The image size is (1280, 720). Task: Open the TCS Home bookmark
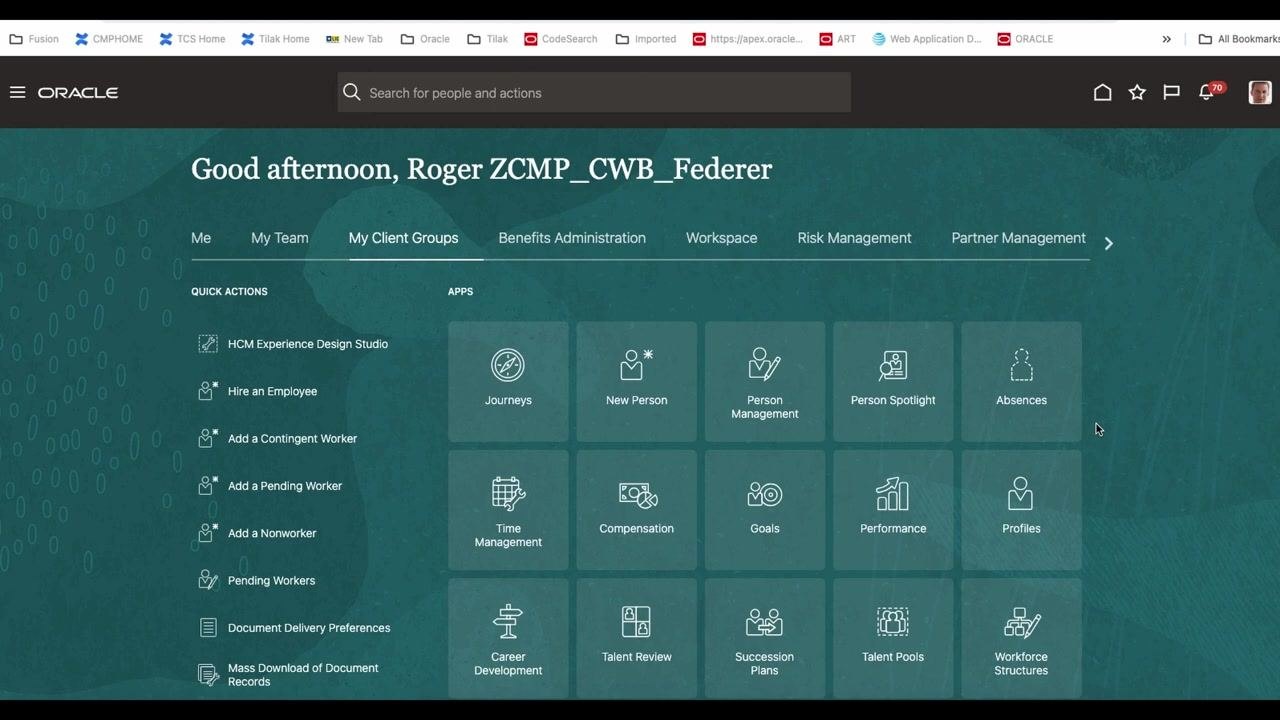click(192, 39)
